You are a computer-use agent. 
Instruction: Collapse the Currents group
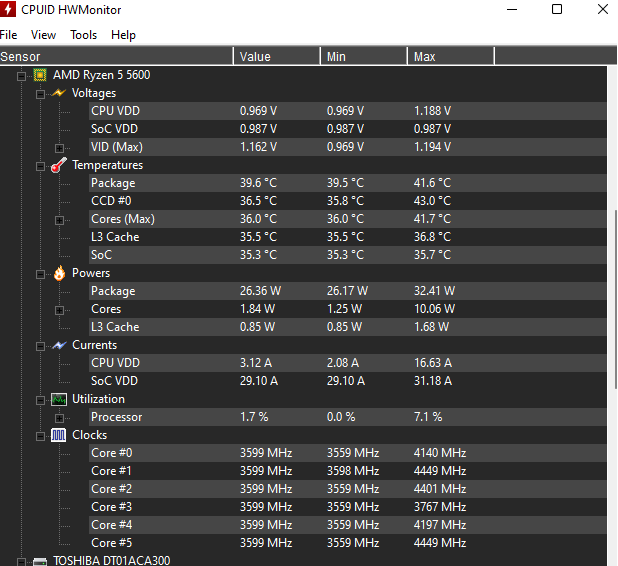coord(40,346)
